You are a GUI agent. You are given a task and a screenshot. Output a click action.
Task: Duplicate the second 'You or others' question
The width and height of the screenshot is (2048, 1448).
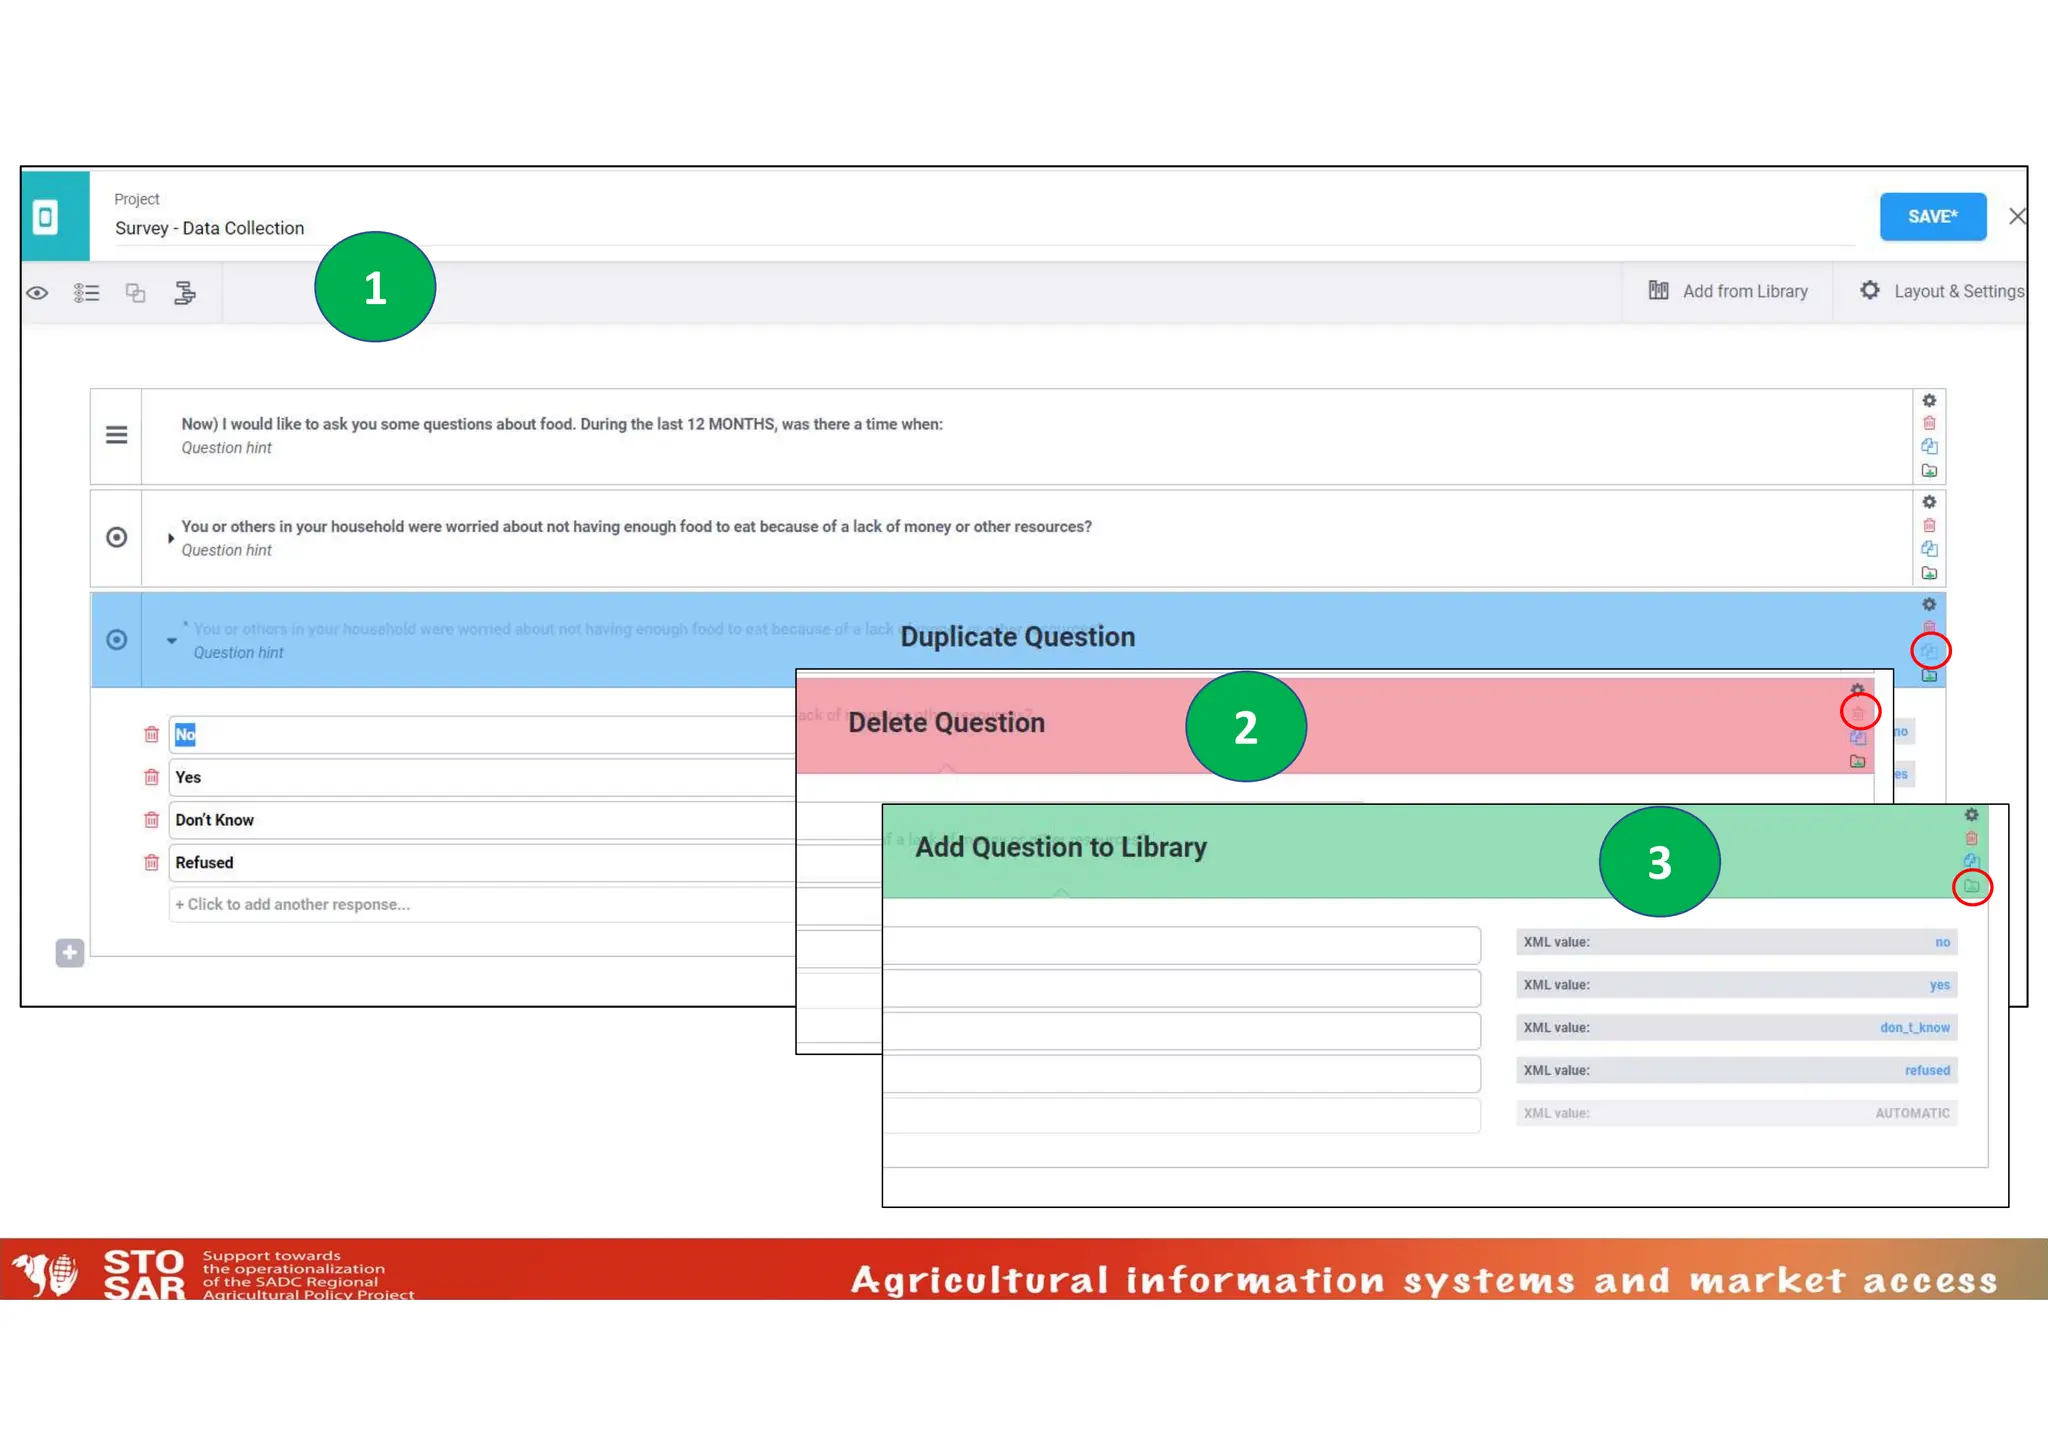[x=1929, y=549]
